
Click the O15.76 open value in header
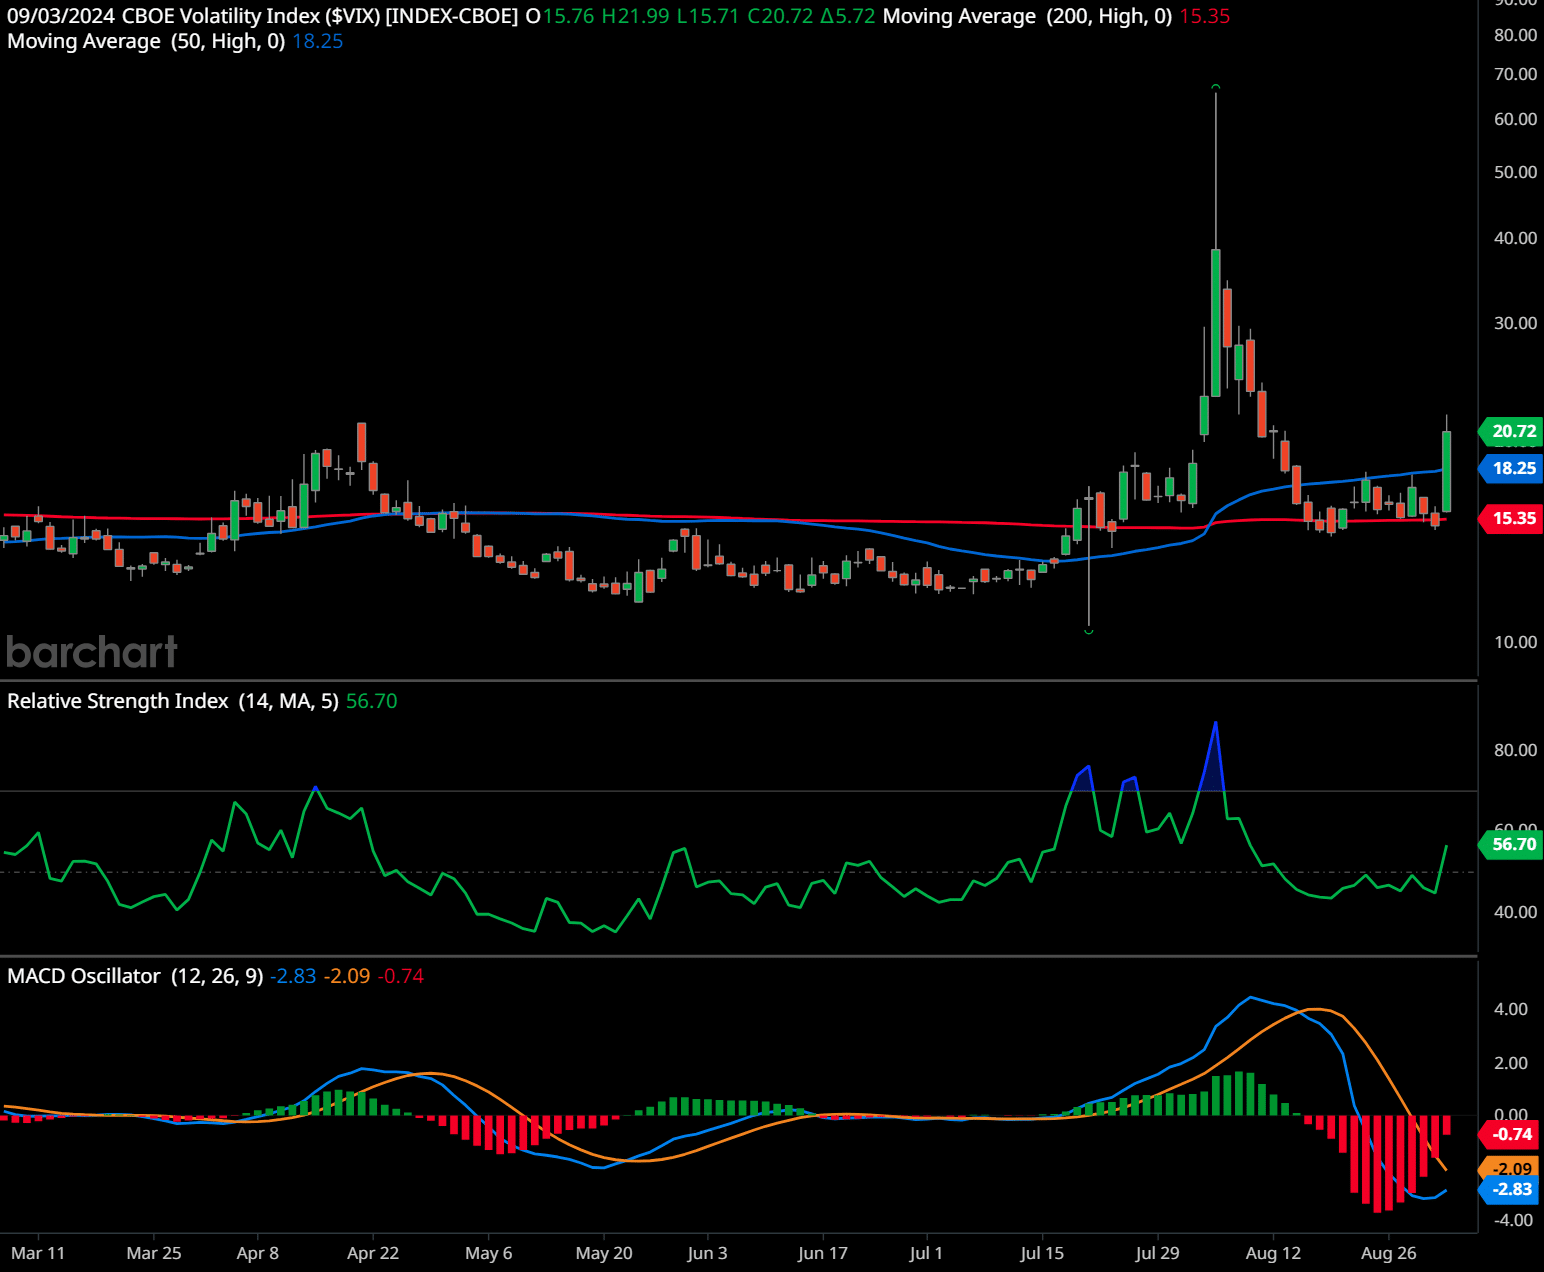point(559,16)
